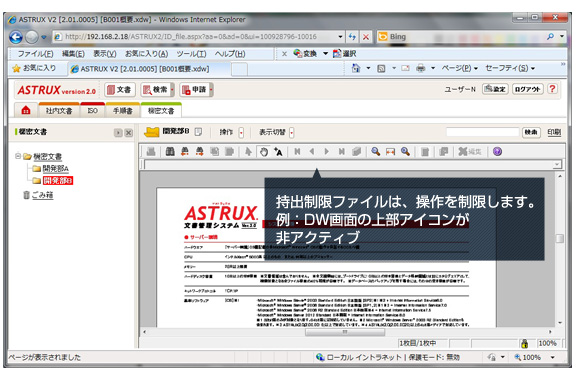Click the red home tab icon
The width and height of the screenshot is (576, 391).
point(26,110)
